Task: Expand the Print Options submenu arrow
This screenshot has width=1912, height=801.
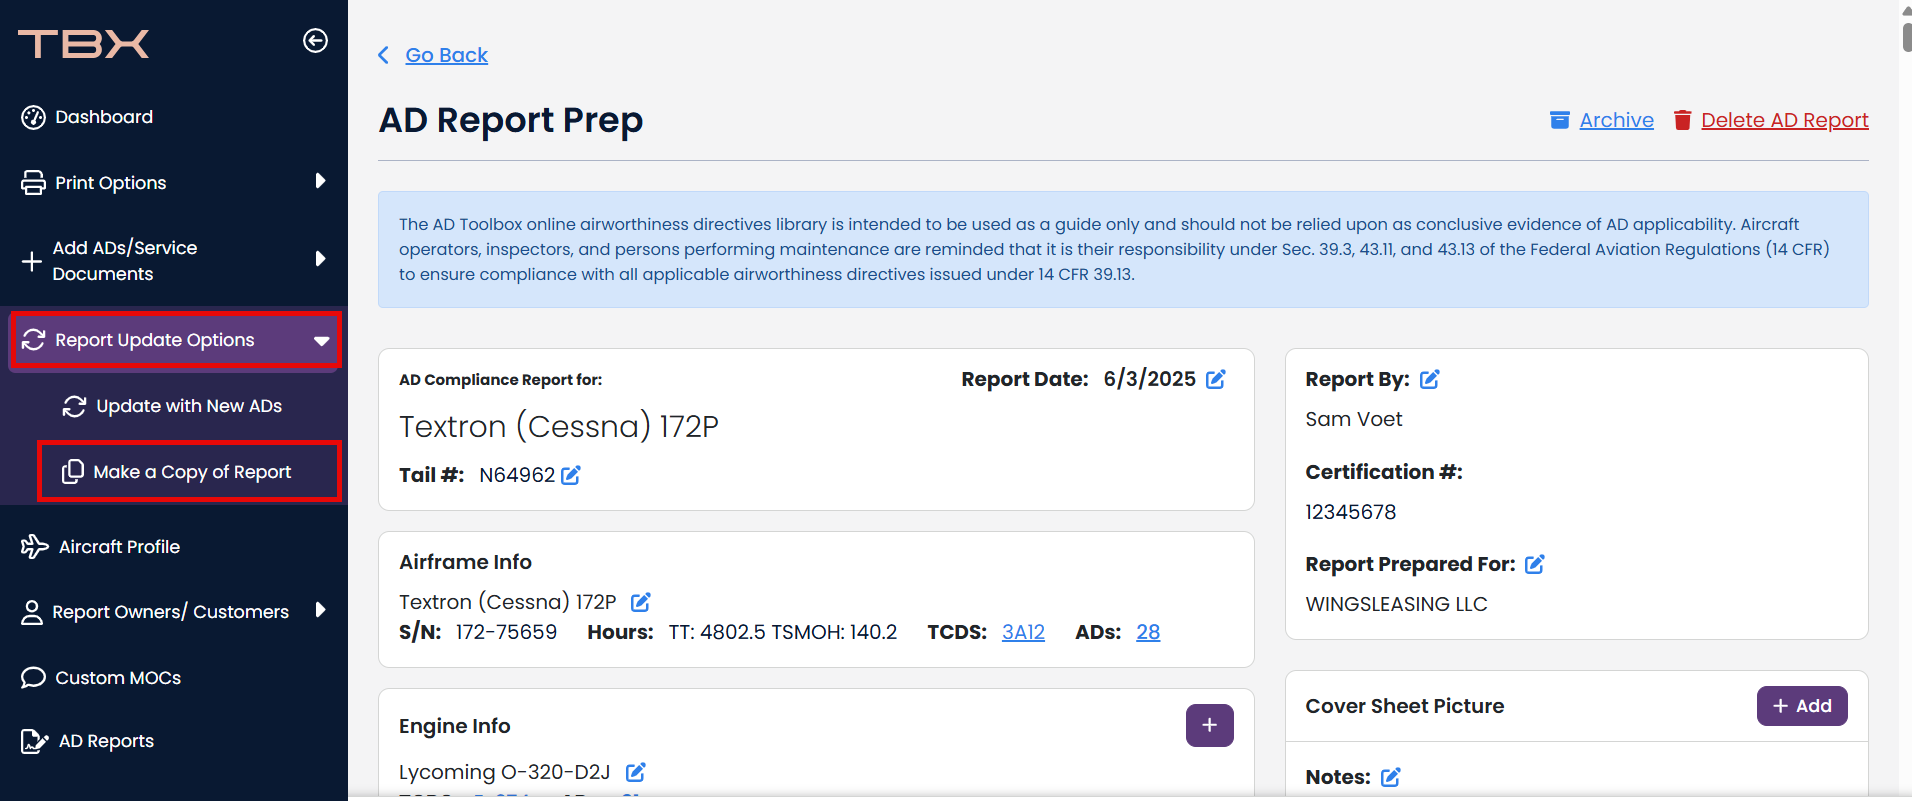Action: (x=320, y=181)
